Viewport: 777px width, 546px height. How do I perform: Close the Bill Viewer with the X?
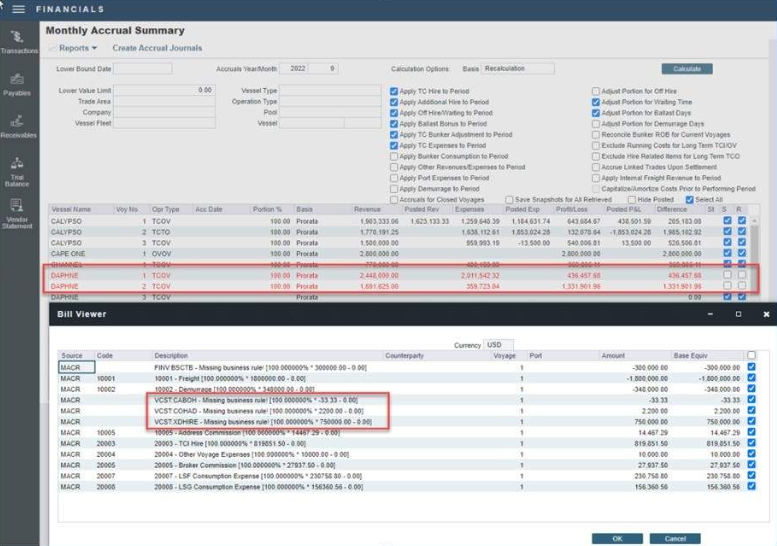tap(765, 314)
